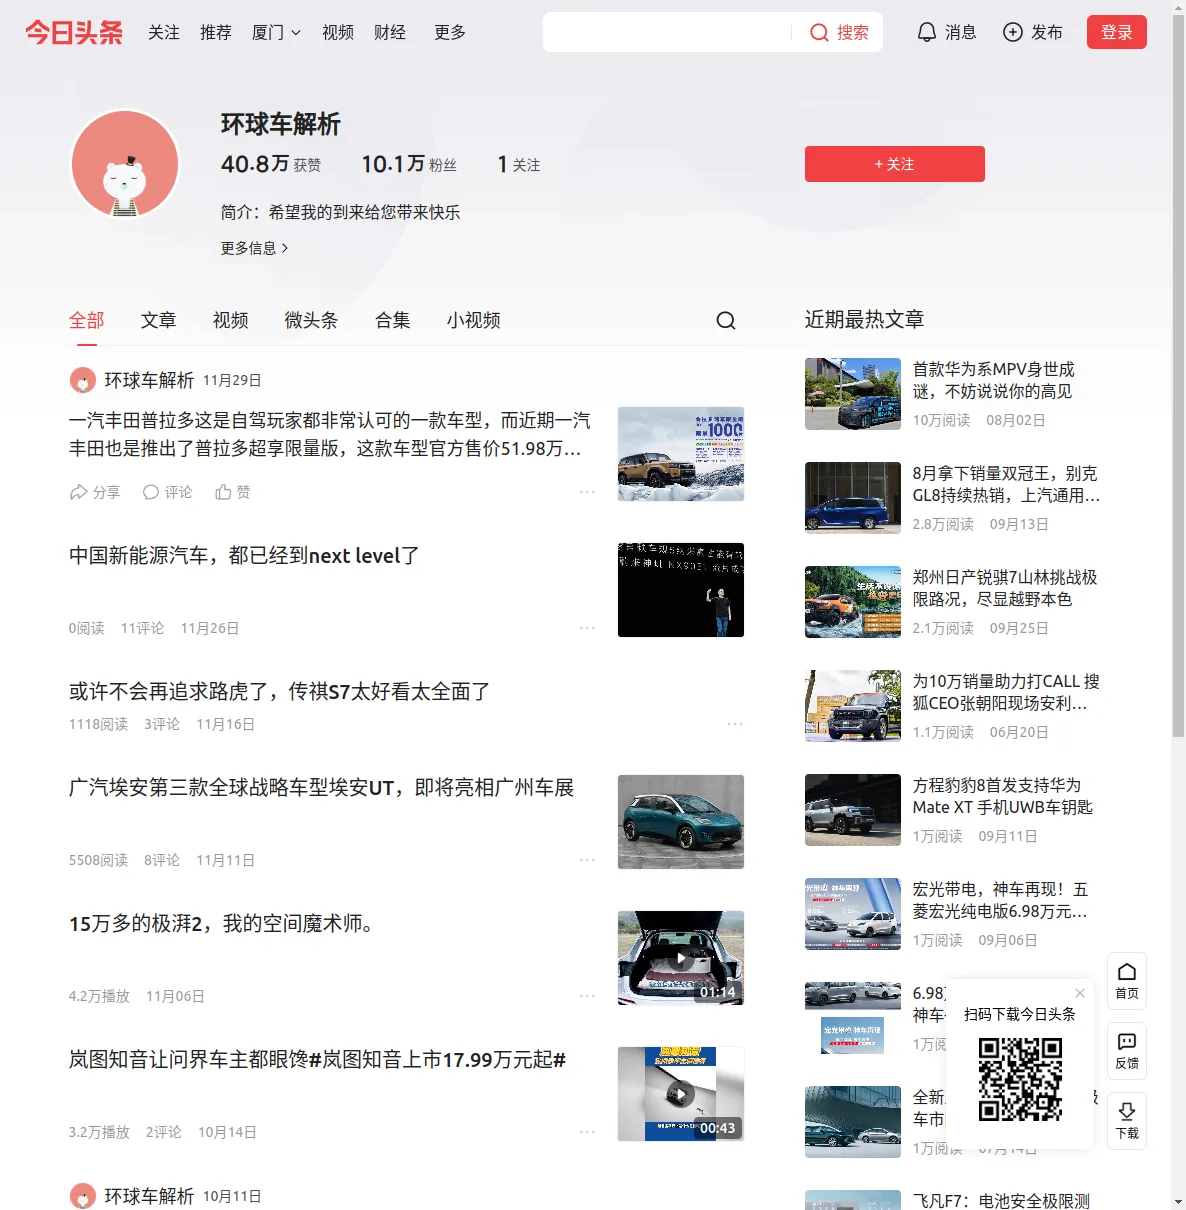1186x1210 pixels.
Task: Open 推荐 in top navigation
Action: tap(216, 32)
